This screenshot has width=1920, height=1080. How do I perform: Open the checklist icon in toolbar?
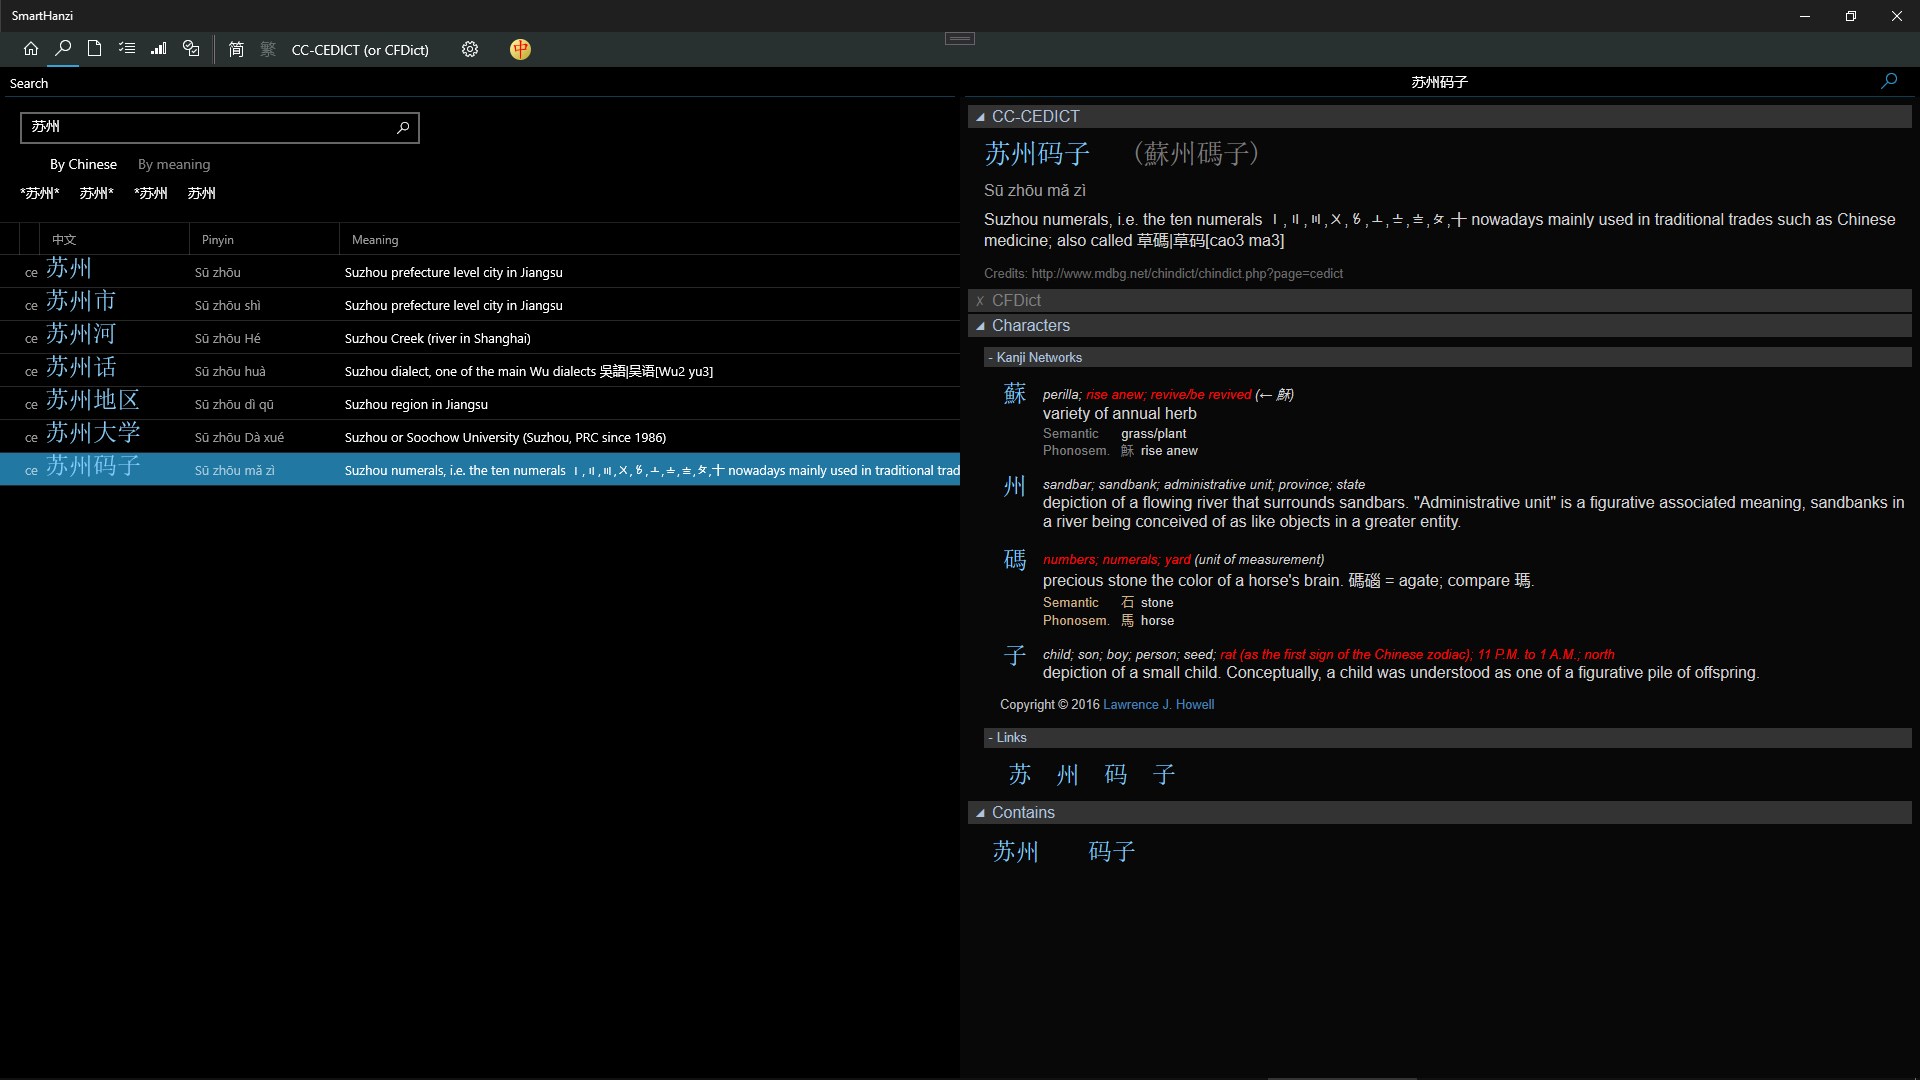click(126, 49)
